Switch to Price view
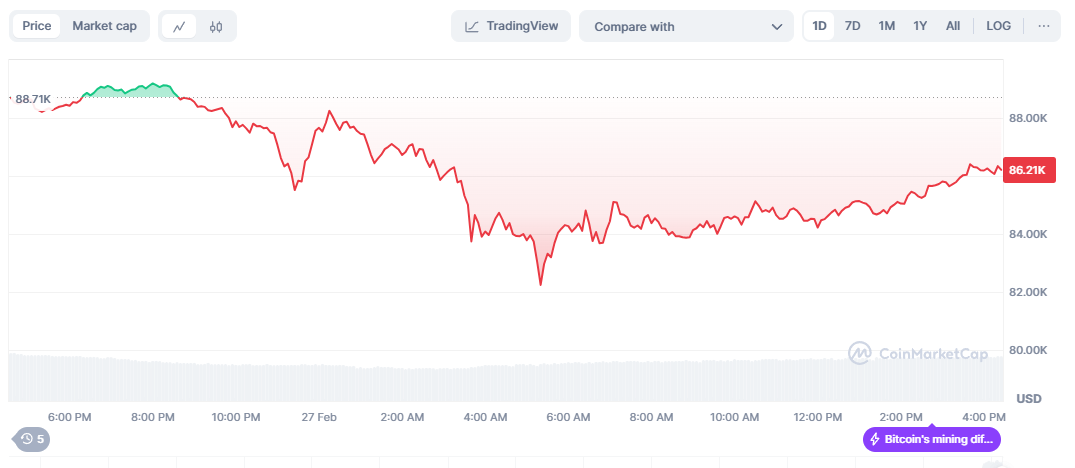The width and height of the screenshot is (1075, 468). pos(37,26)
